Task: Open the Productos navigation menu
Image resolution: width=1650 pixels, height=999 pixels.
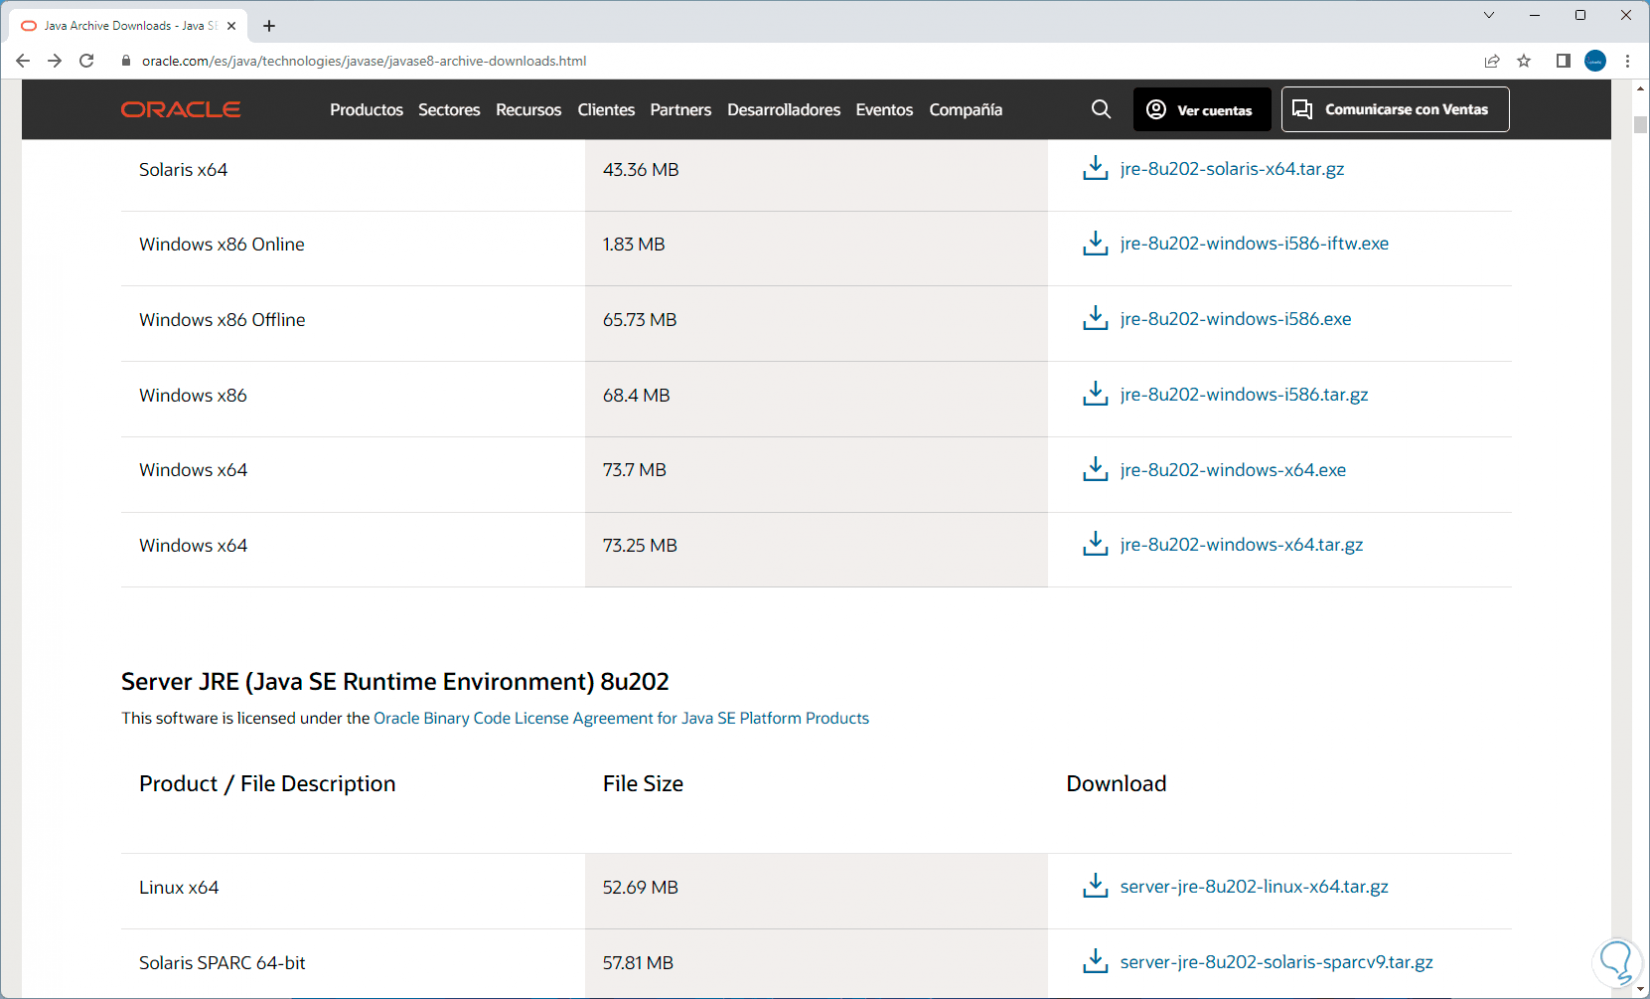Action: pyautogui.click(x=366, y=110)
